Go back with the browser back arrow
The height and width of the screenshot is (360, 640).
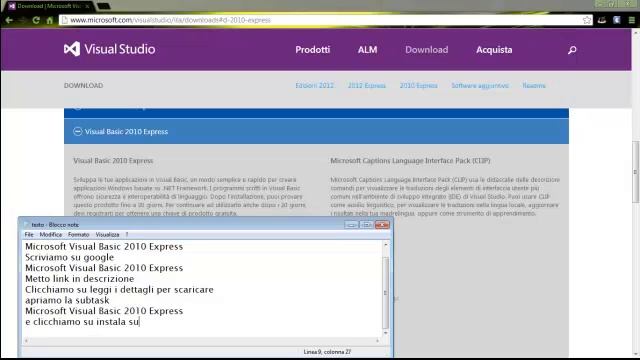[9, 20]
